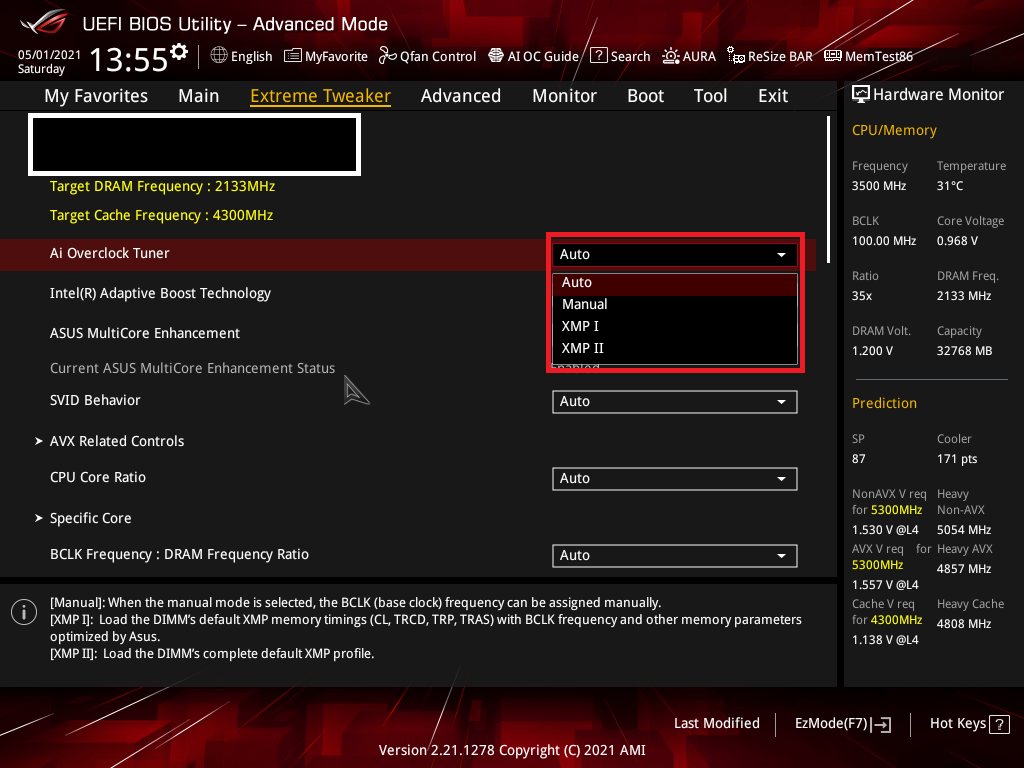Expand the AVX Related Controls section
The image size is (1024, 768).
click(117, 441)
